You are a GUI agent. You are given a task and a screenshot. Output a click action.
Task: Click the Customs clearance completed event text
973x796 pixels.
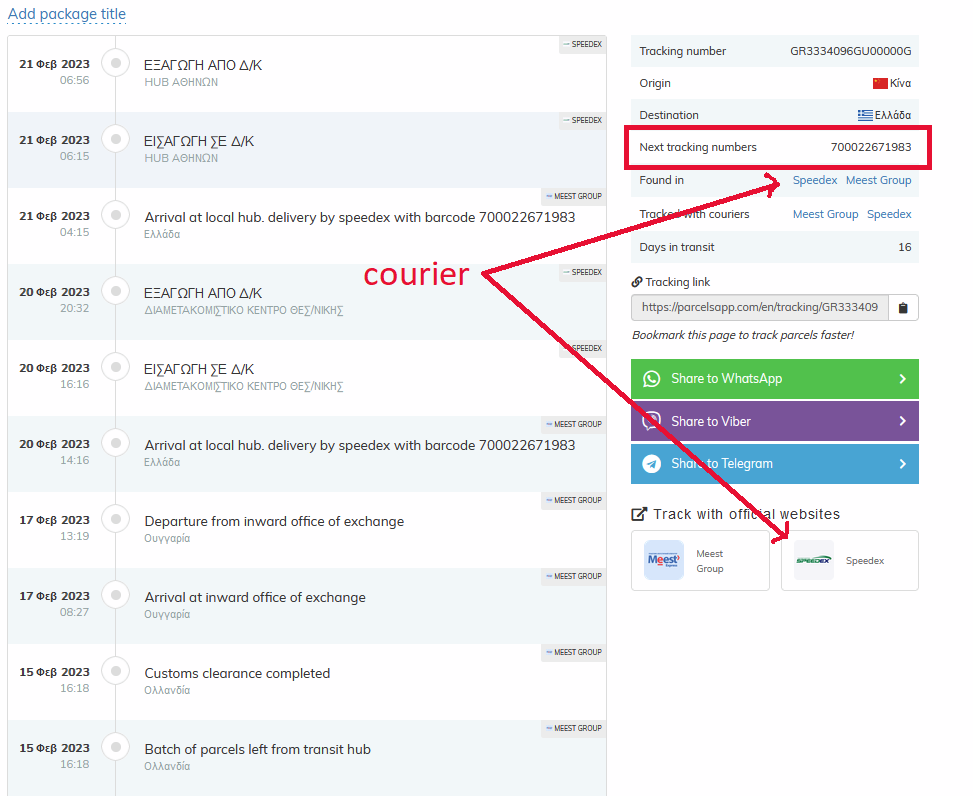pyautogui.click(x=237, y=673)
